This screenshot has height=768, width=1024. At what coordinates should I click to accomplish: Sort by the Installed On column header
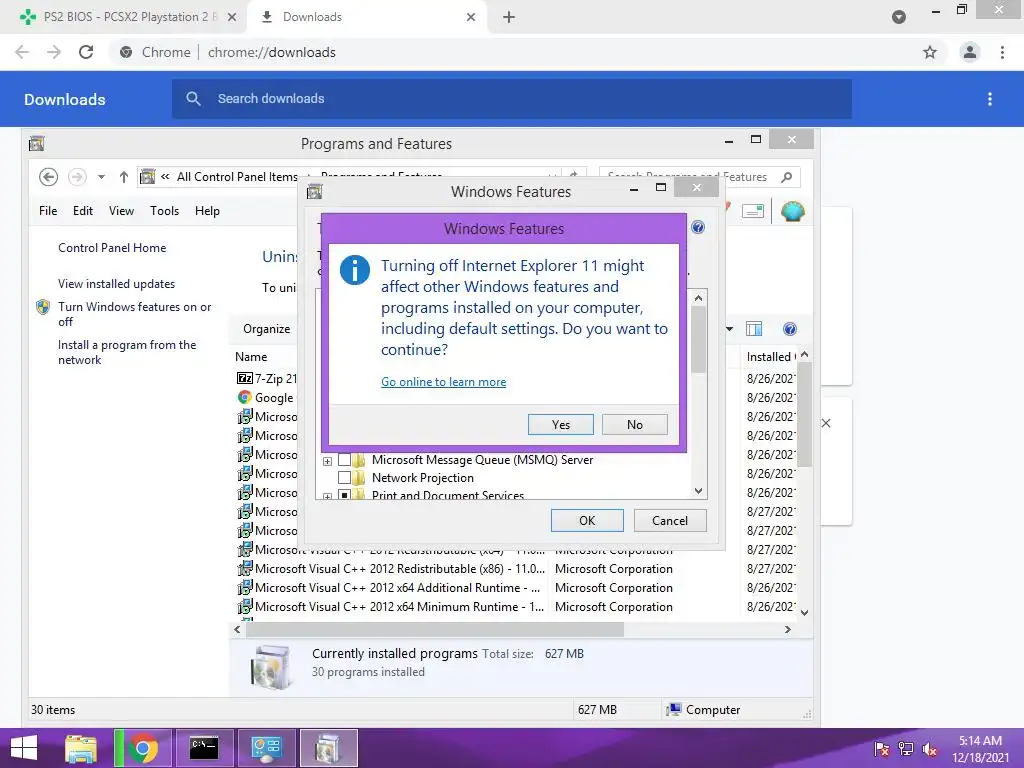coord(769,357)
